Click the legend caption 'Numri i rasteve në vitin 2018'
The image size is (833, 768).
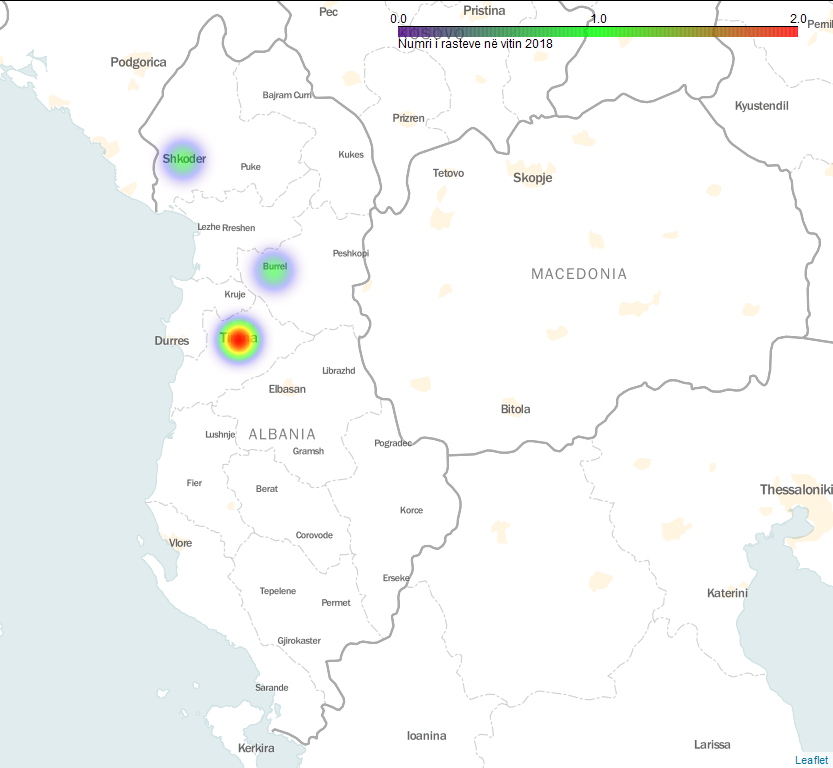(x=475, y=44)
